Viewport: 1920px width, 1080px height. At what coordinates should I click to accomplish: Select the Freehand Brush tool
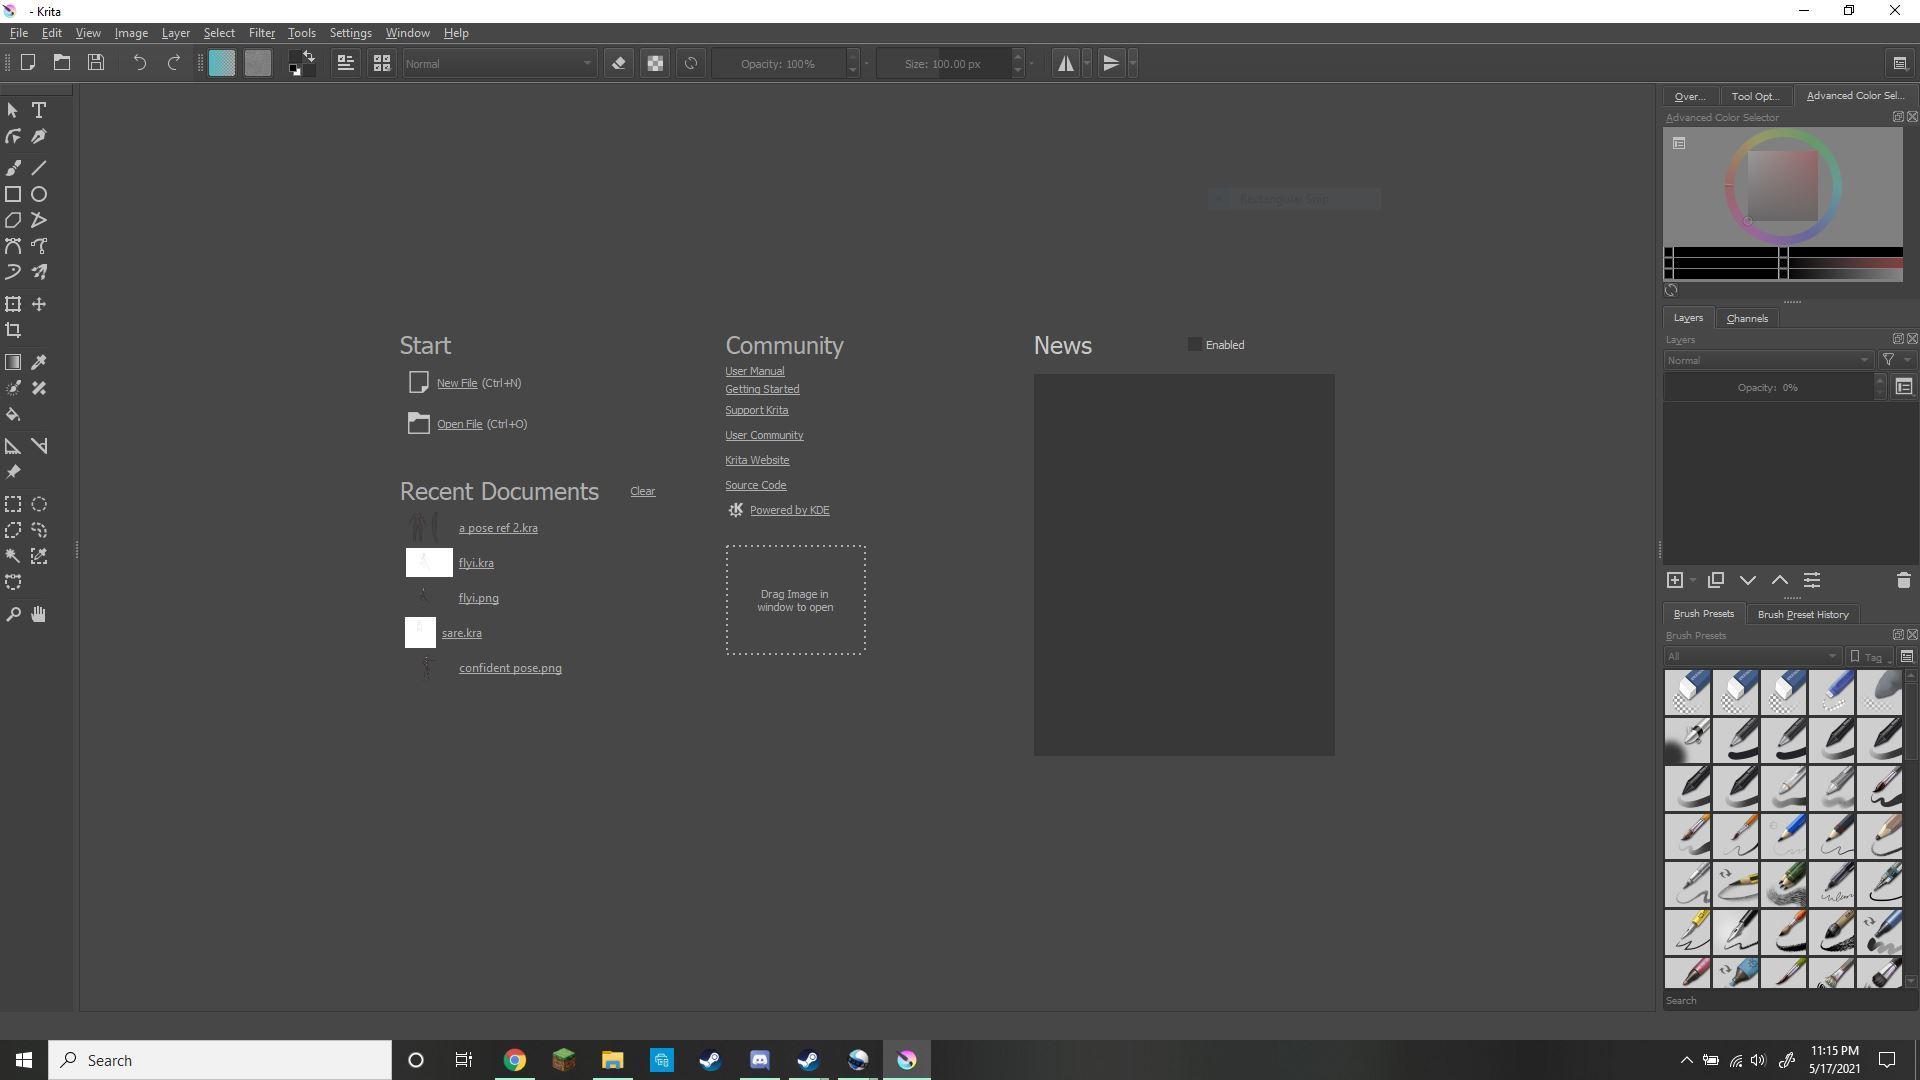coord(13,167)
